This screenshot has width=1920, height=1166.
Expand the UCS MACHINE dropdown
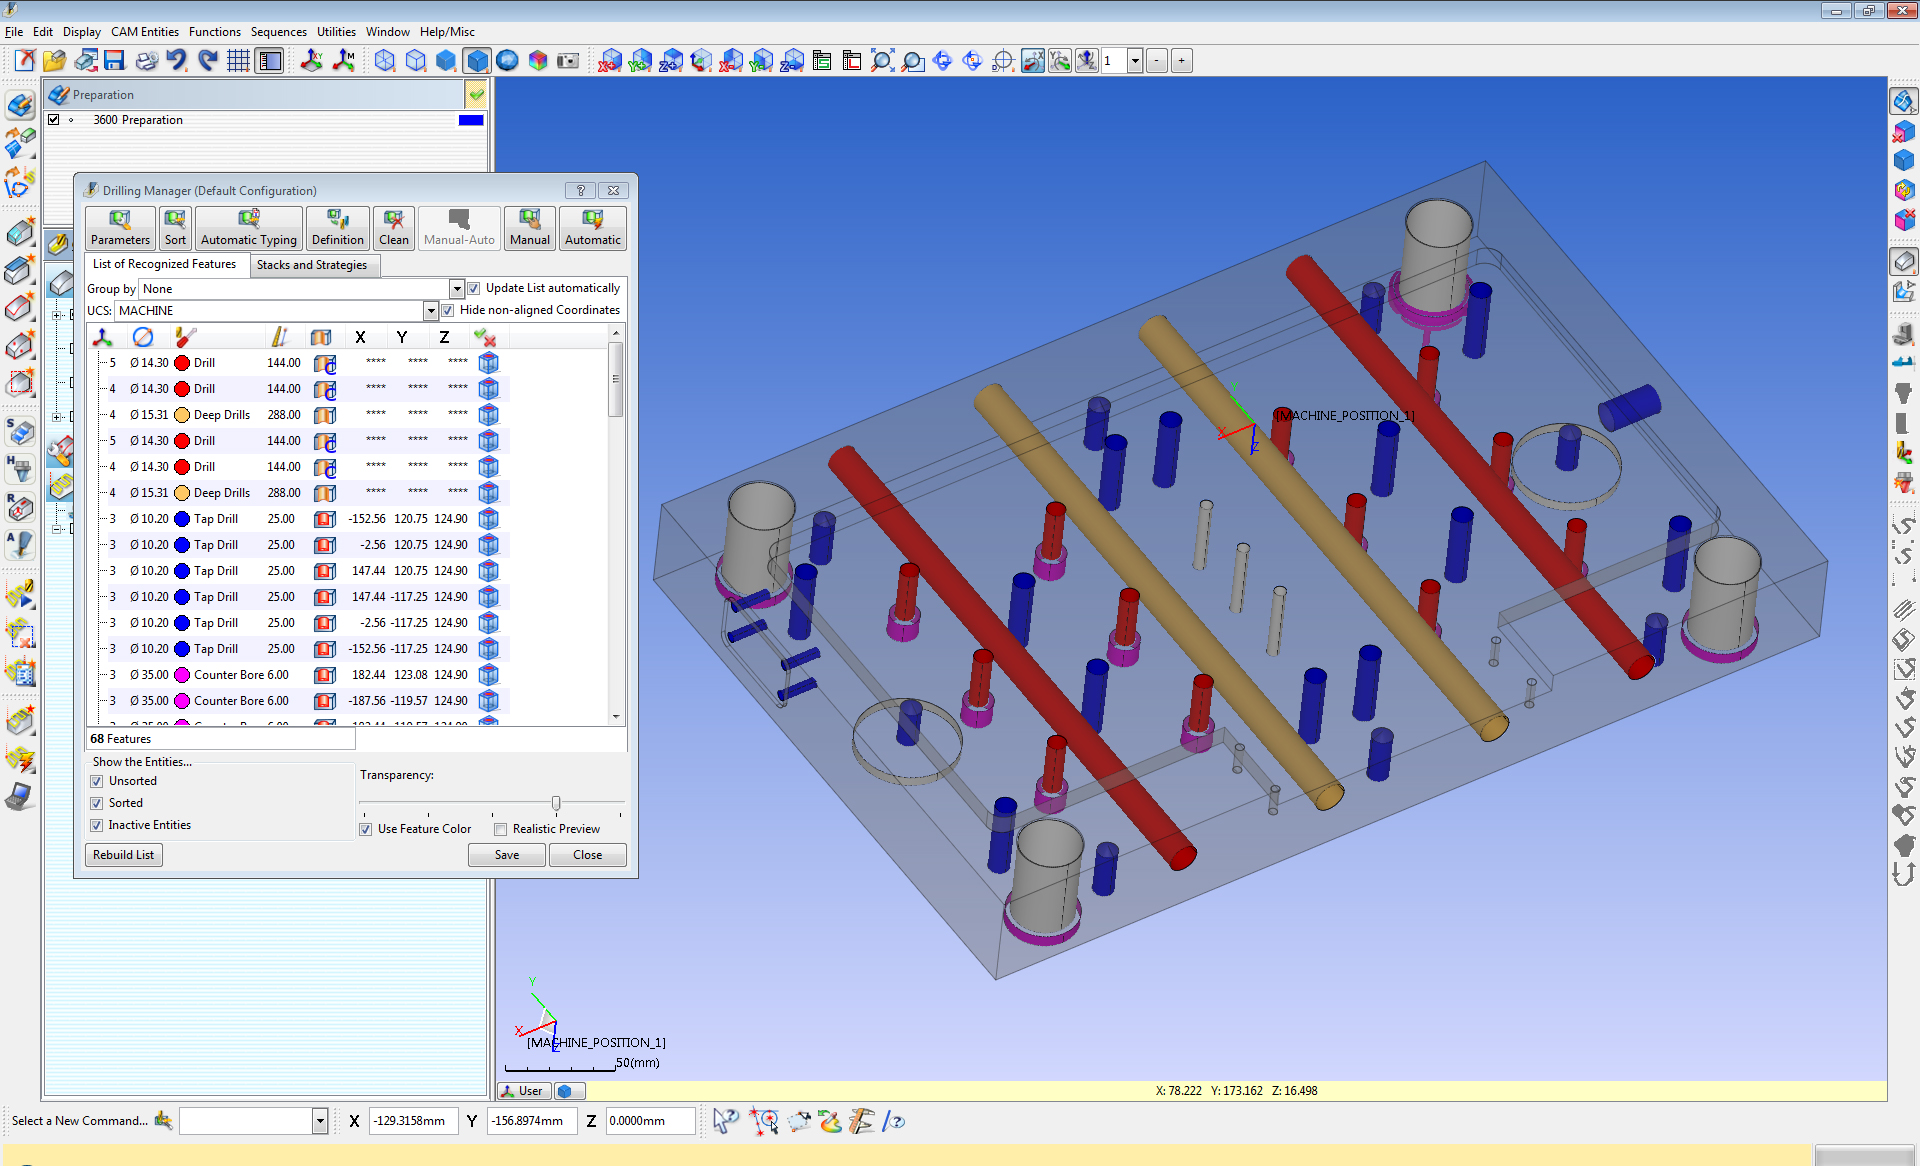coord(430,311)
